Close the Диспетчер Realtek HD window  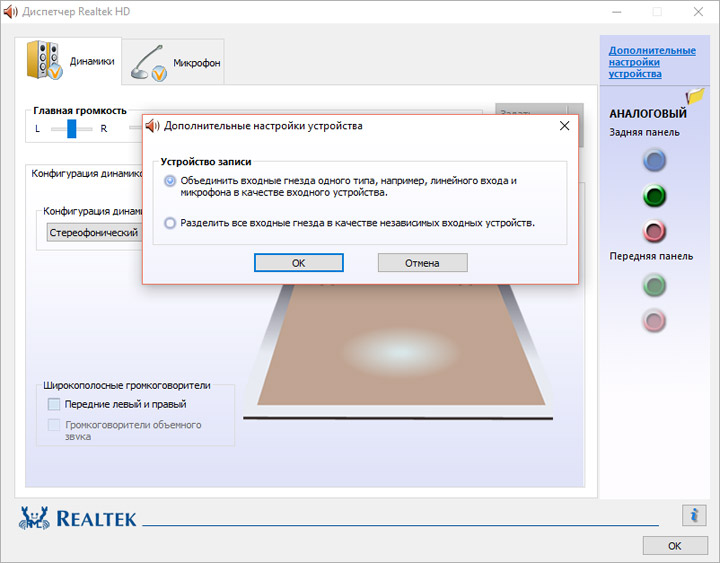(698, 12)
